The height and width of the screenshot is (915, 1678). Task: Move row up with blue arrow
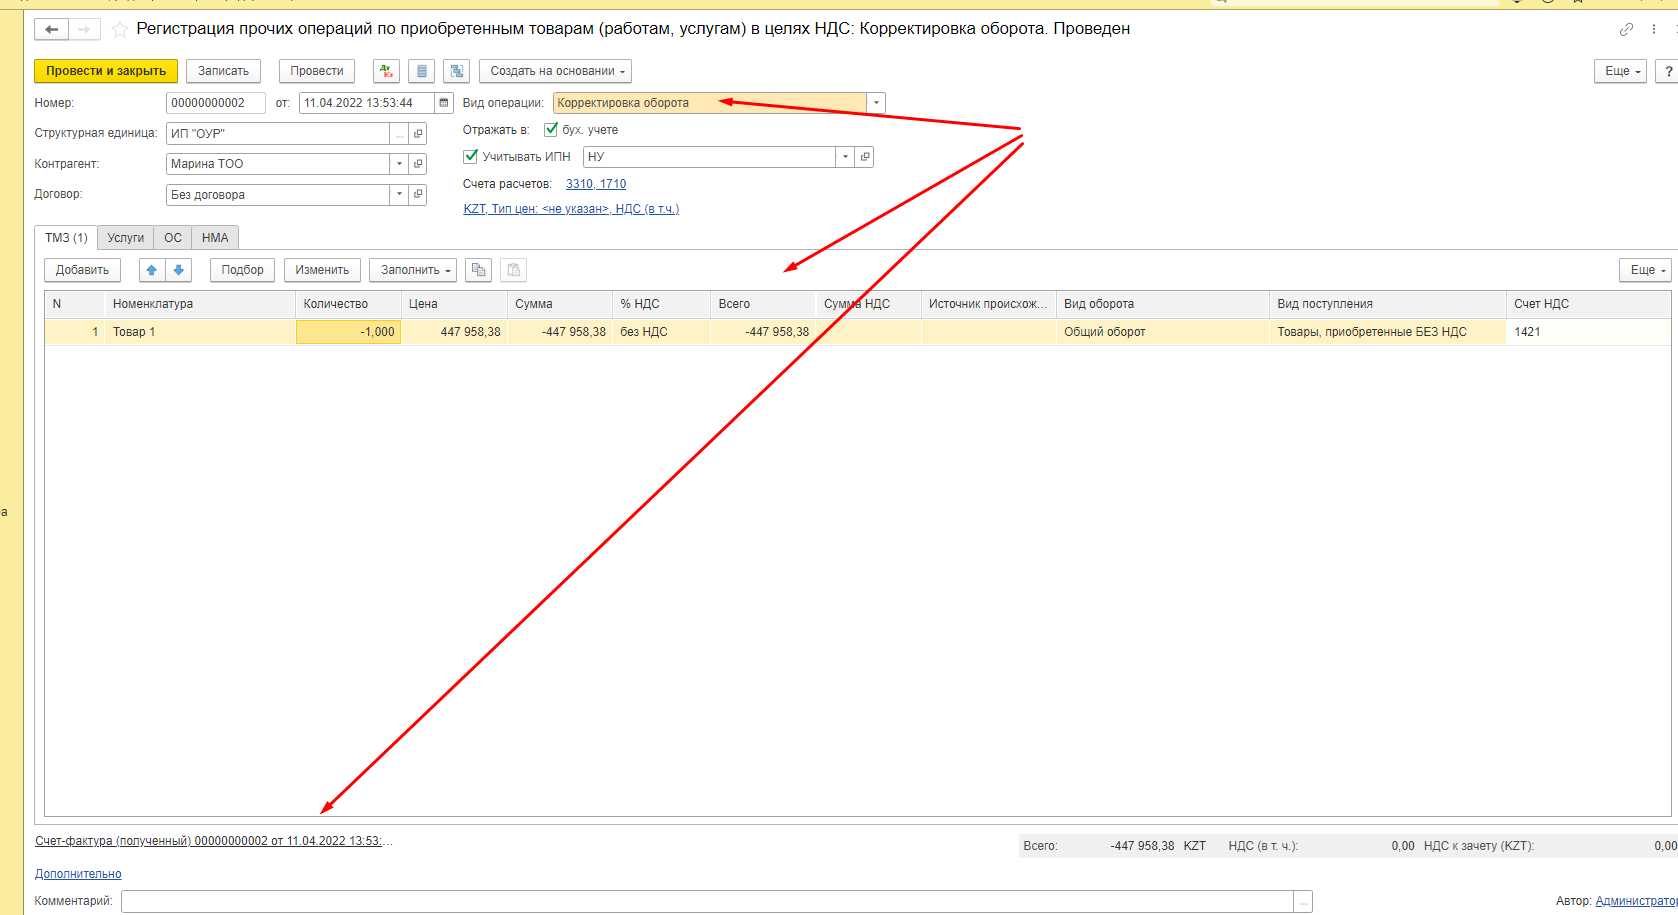(152, 270)
